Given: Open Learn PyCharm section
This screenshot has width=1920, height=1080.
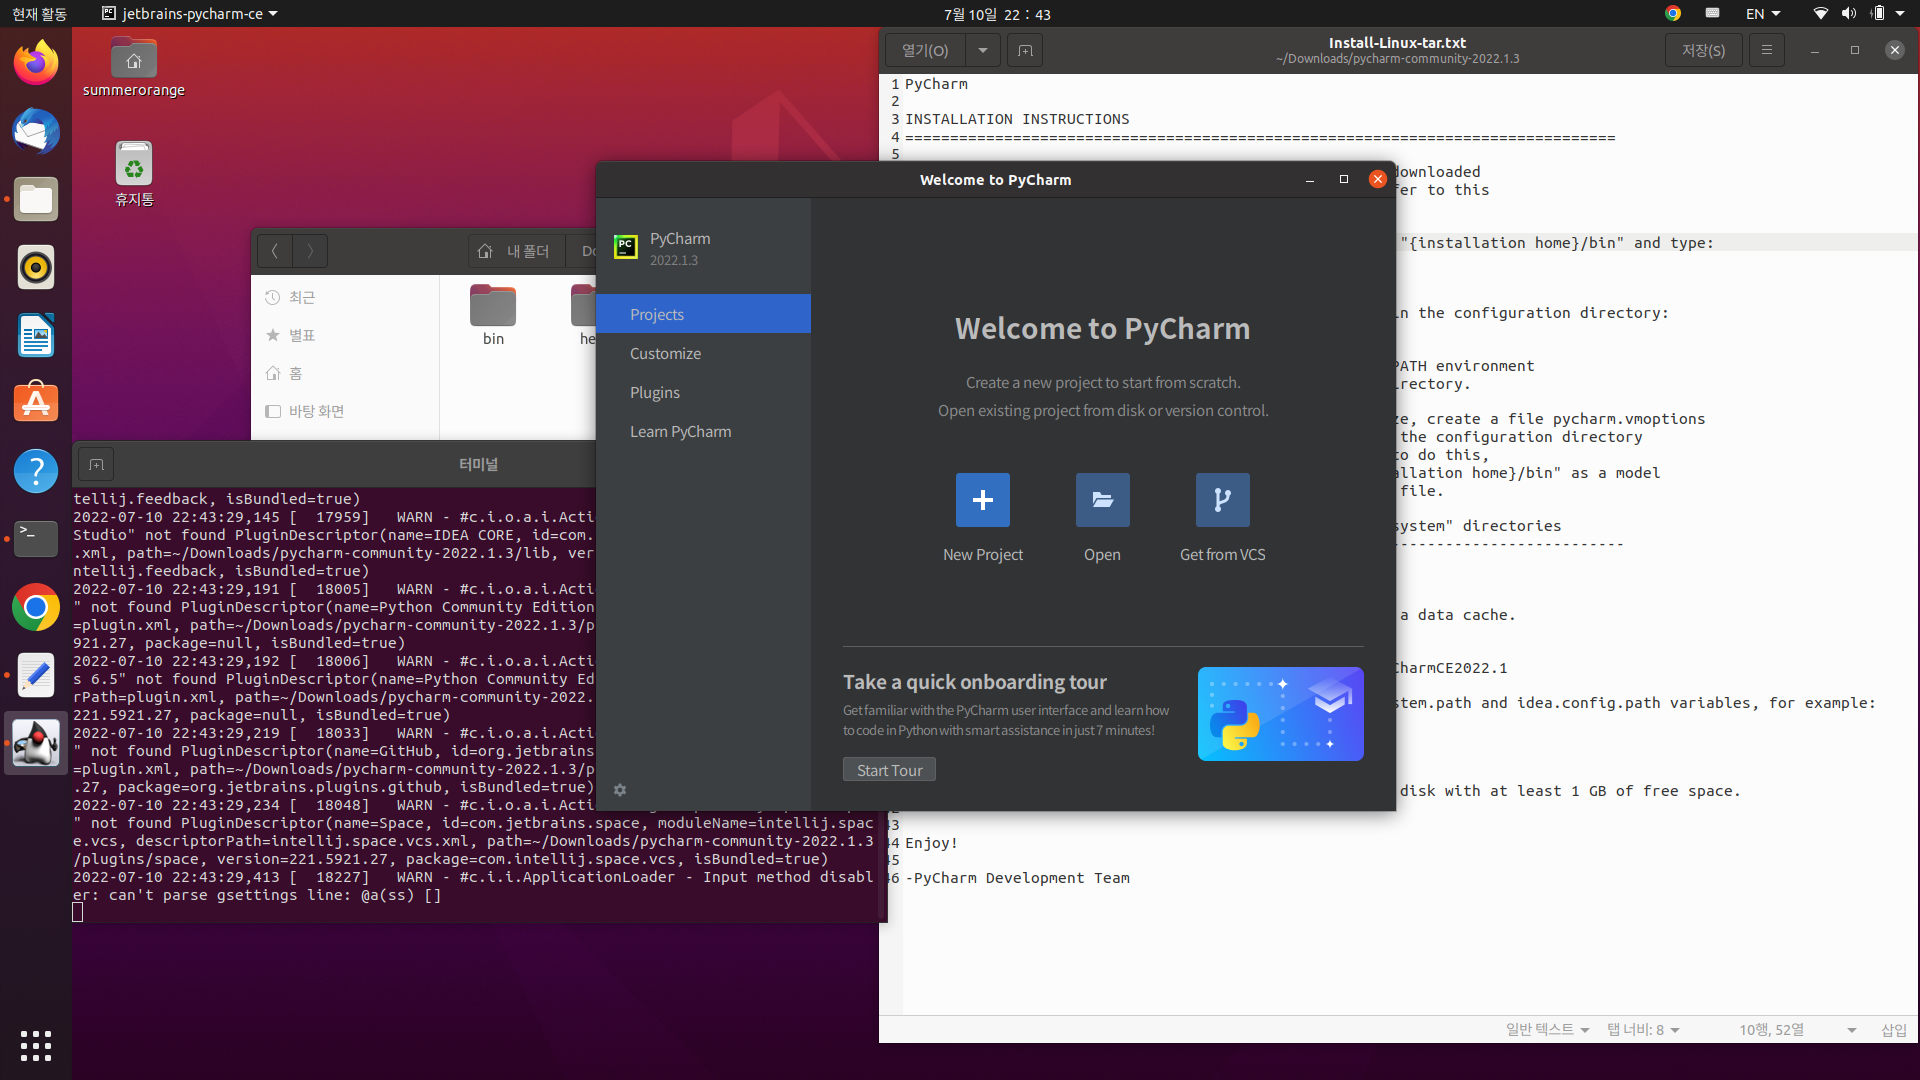Looking at the screenshot, I should pos(703,431).
